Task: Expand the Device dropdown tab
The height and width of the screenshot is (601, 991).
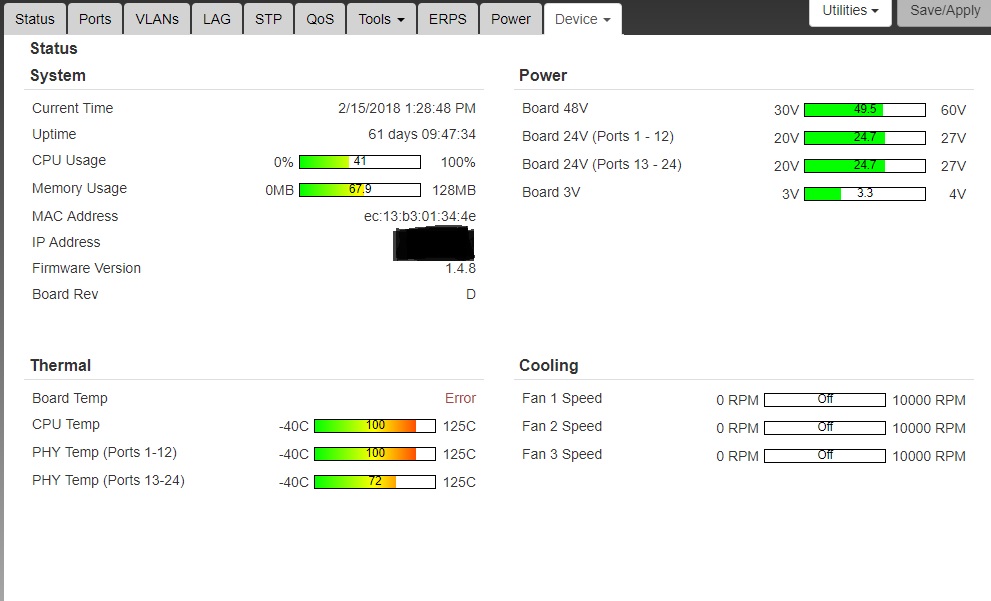Action: 582,19
